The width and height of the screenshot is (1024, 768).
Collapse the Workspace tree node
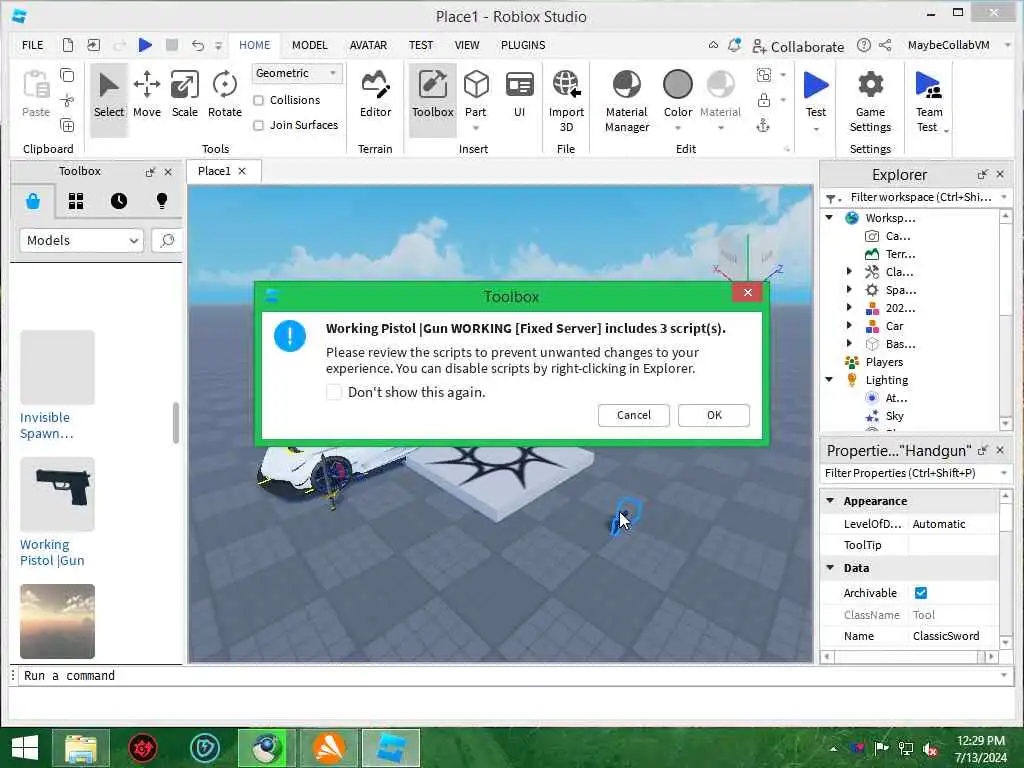(x=829, y=217)
